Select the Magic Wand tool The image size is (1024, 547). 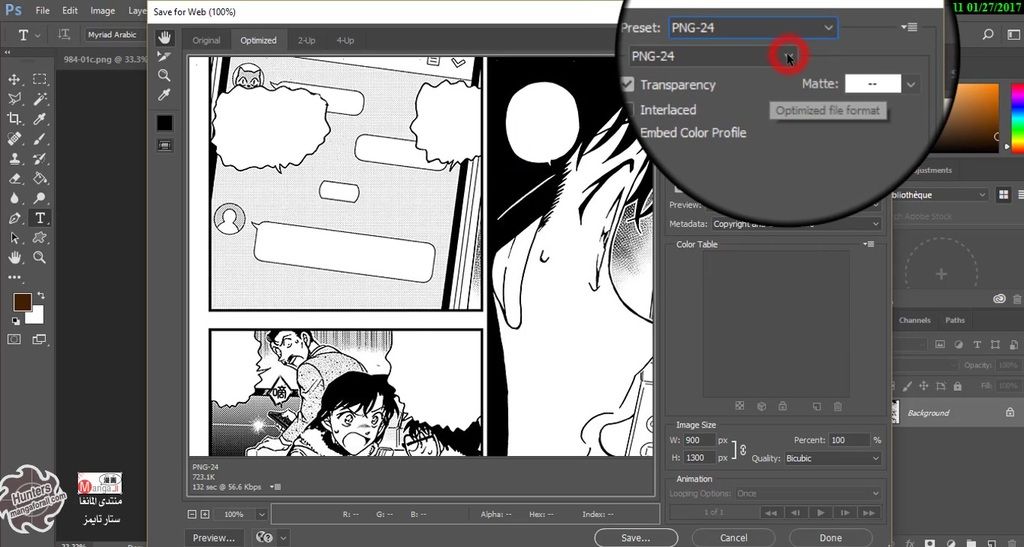point(40,99)
